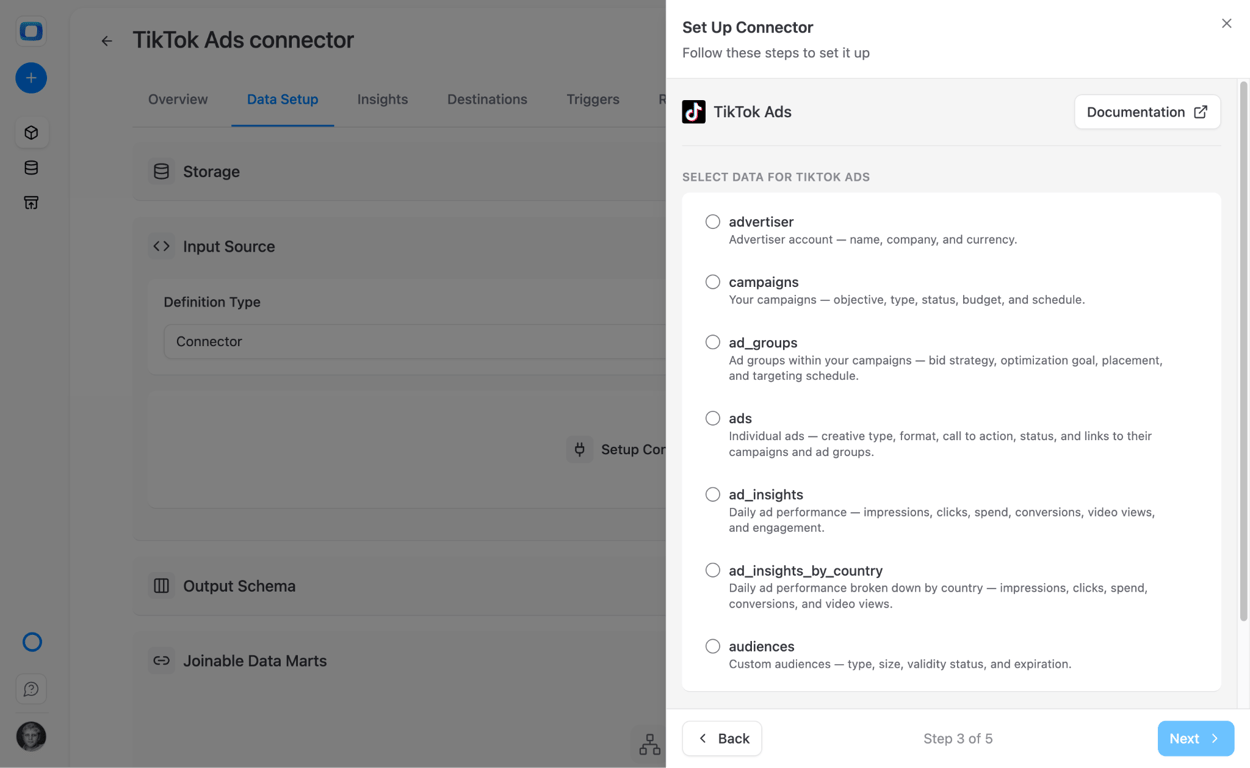1250x768 pixels.
Task: Click the Next button
Action: (x=1196, y=738)
